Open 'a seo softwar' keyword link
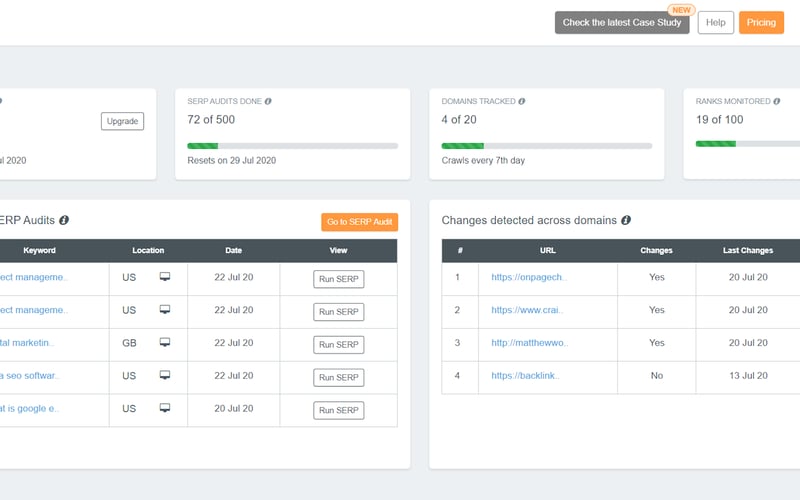The width and height of the screenshot is (800, 500). point(29,376)
